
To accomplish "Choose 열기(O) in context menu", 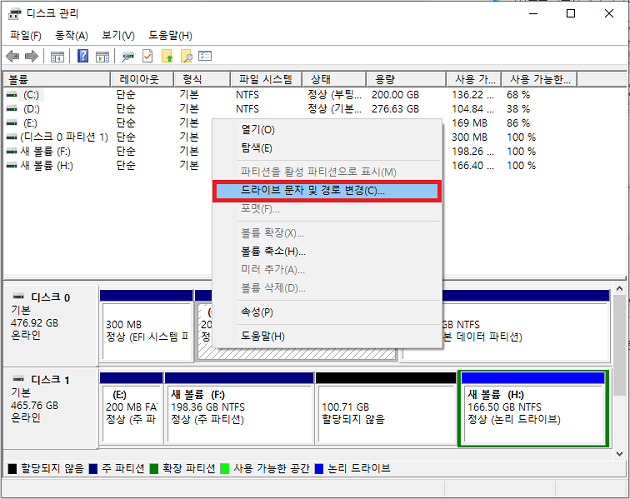I will point(327,130).
